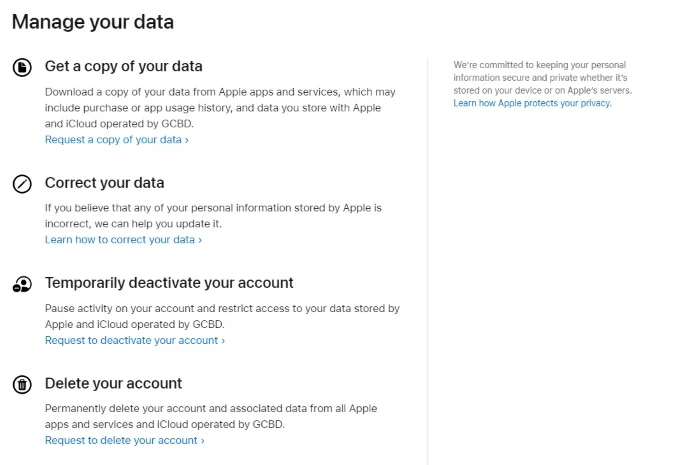Click the trash icon beside Delete your account
The width and height of the screenshot is (680, 465).
click(22, 385)
